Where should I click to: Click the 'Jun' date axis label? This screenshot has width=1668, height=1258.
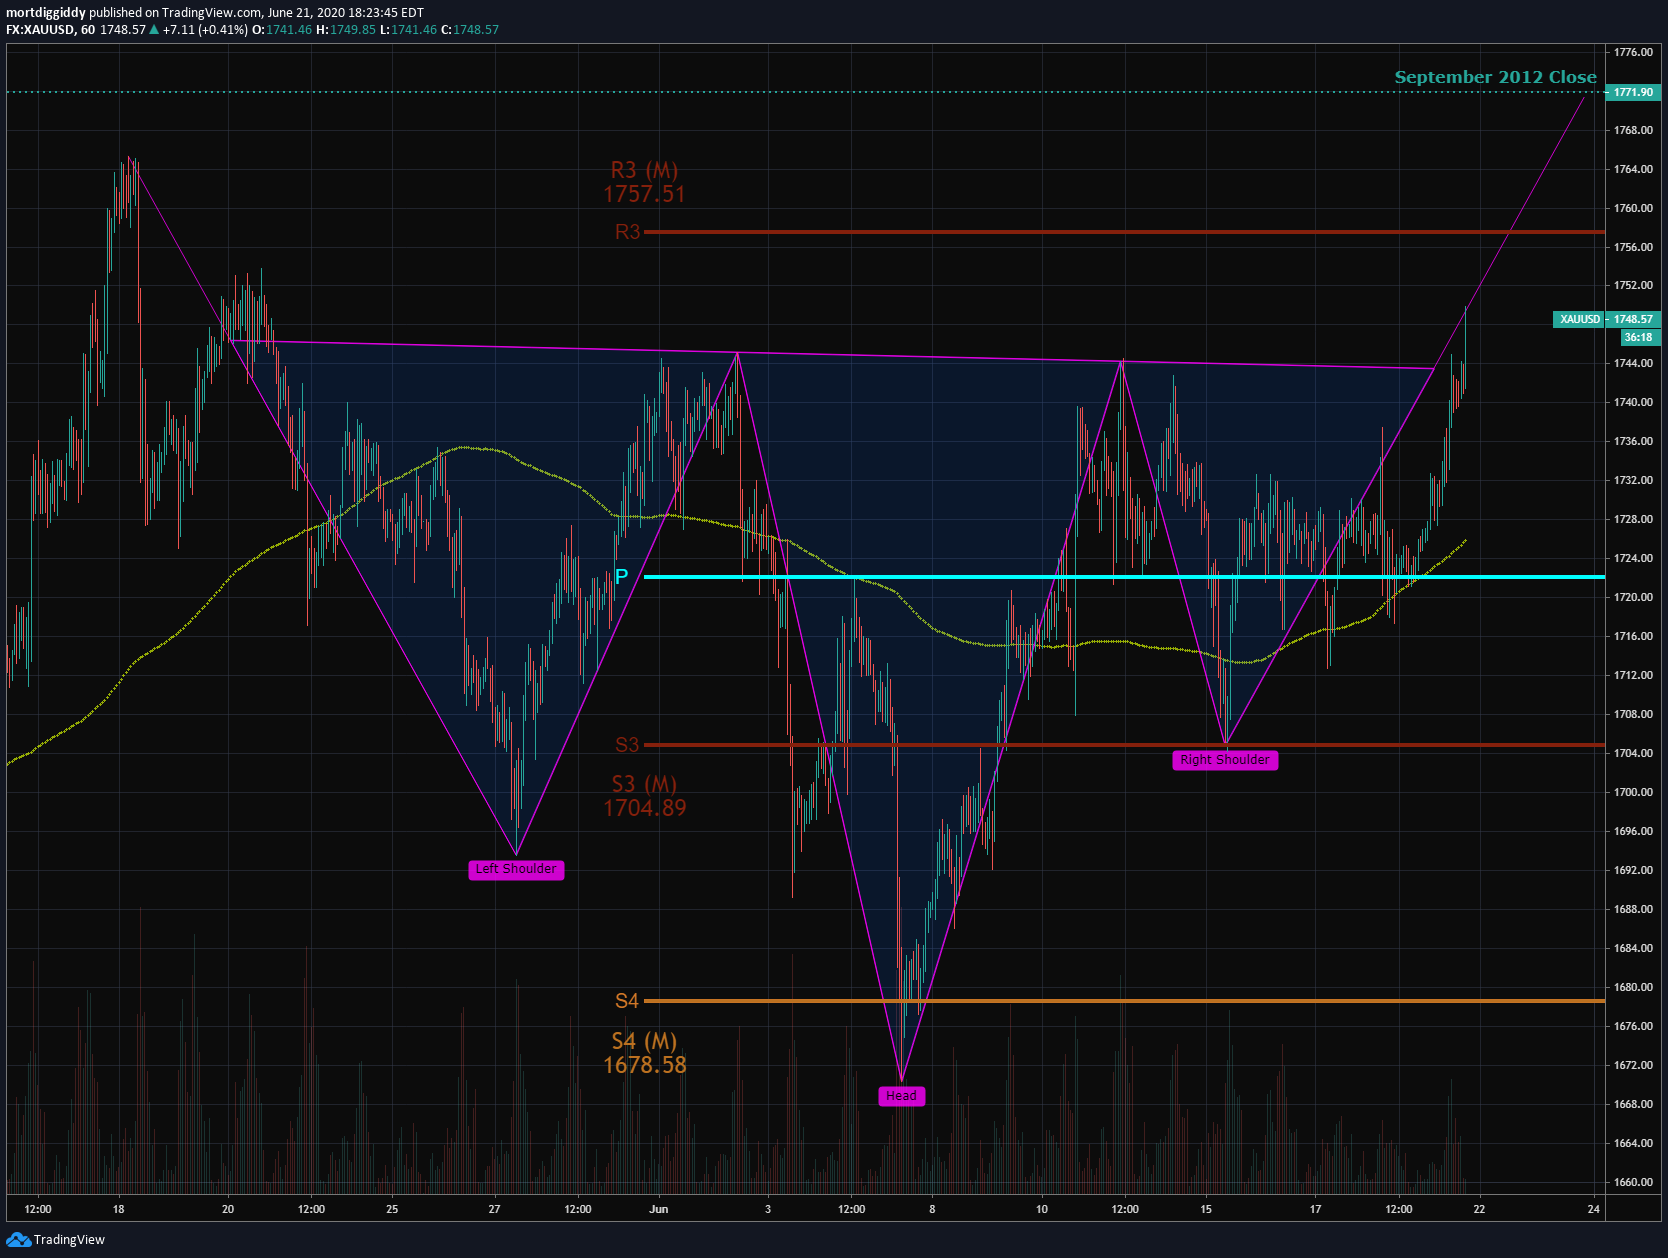pyautogui.click(x=658, y=1209)
